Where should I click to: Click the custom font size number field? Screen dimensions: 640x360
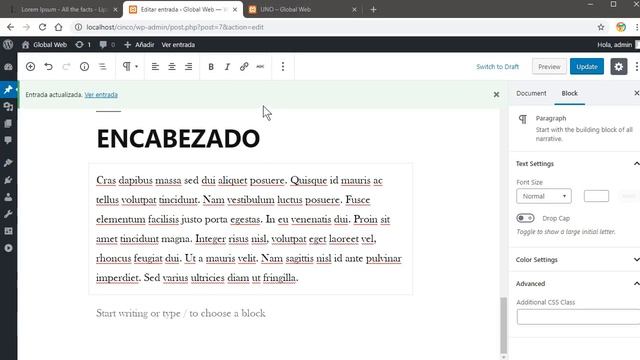pos(596,196)
